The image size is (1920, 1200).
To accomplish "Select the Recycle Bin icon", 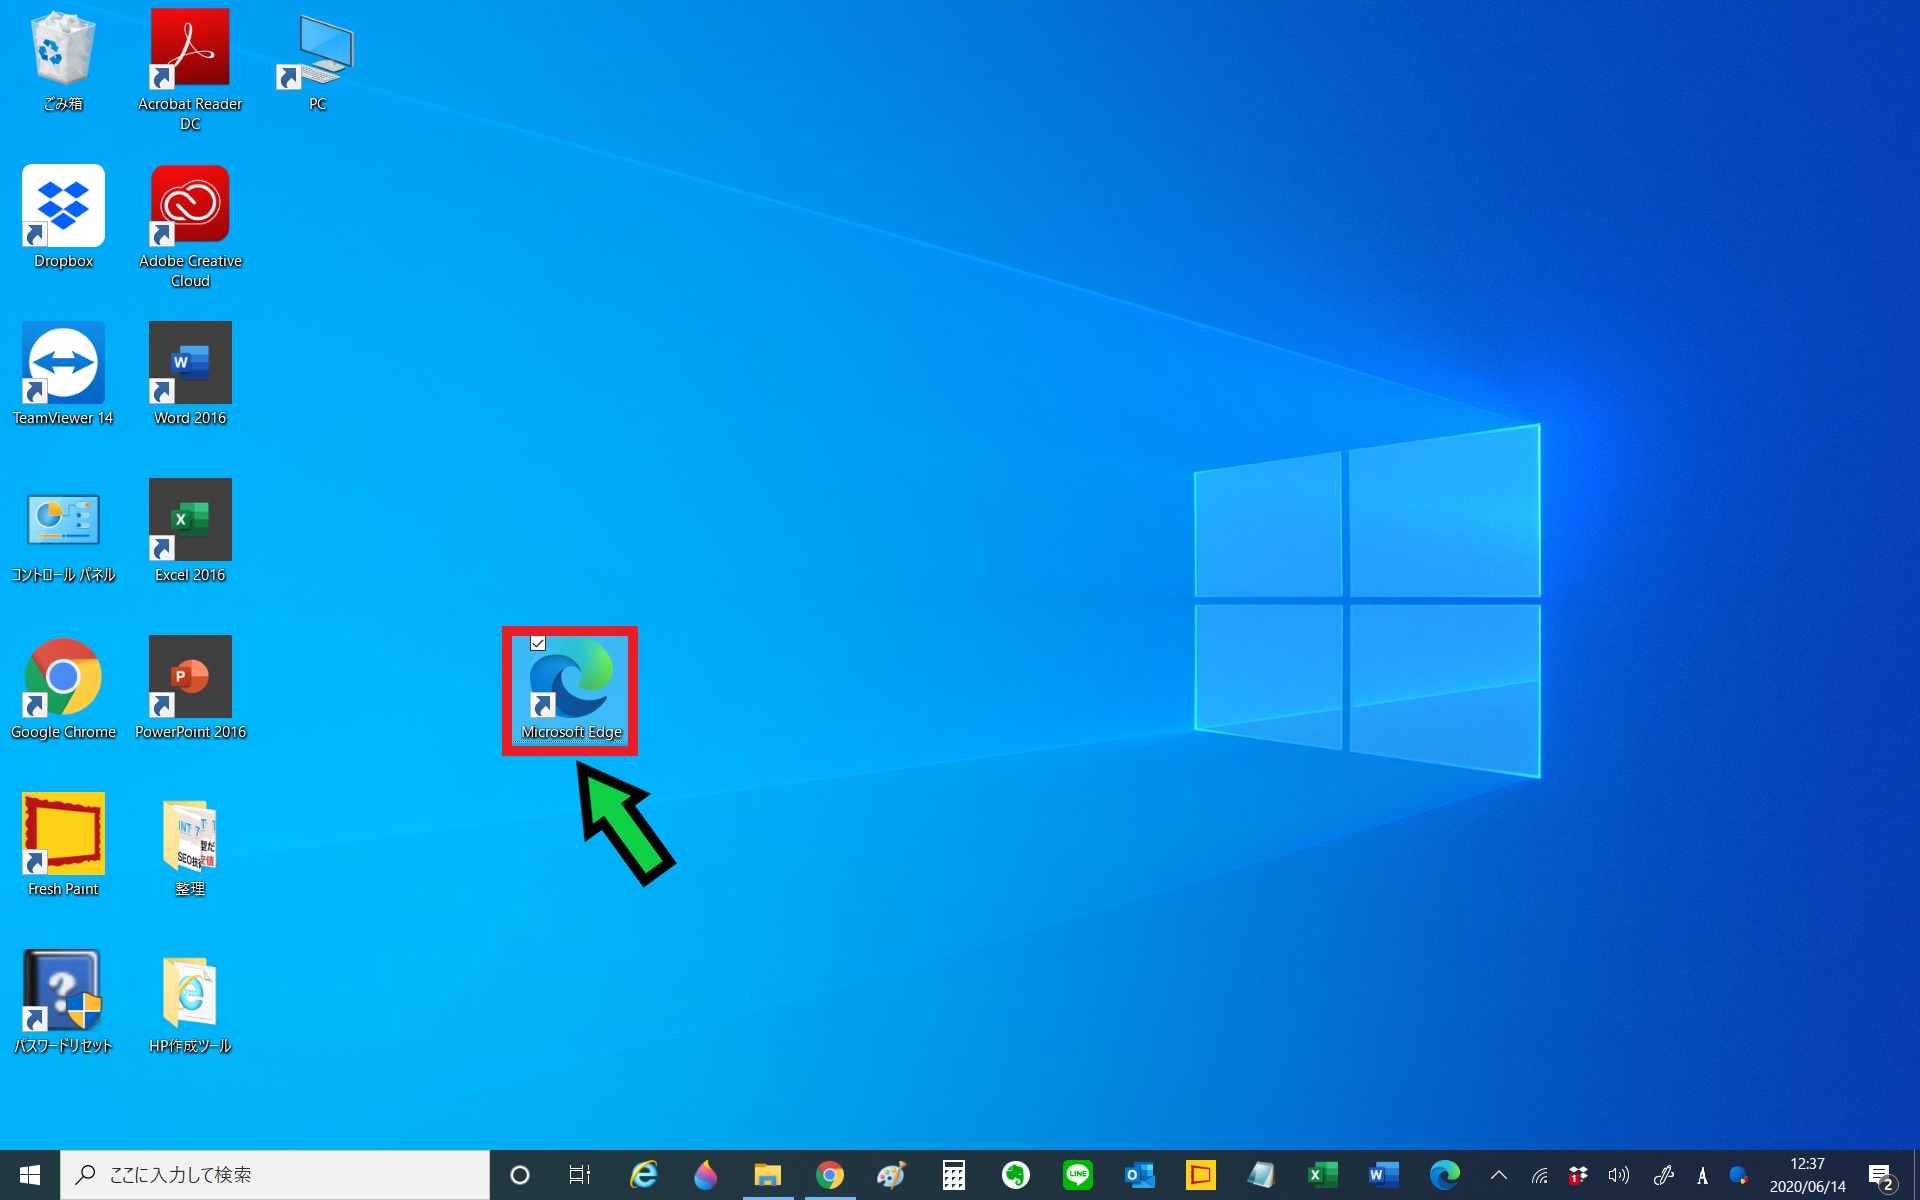I will 61,57.
